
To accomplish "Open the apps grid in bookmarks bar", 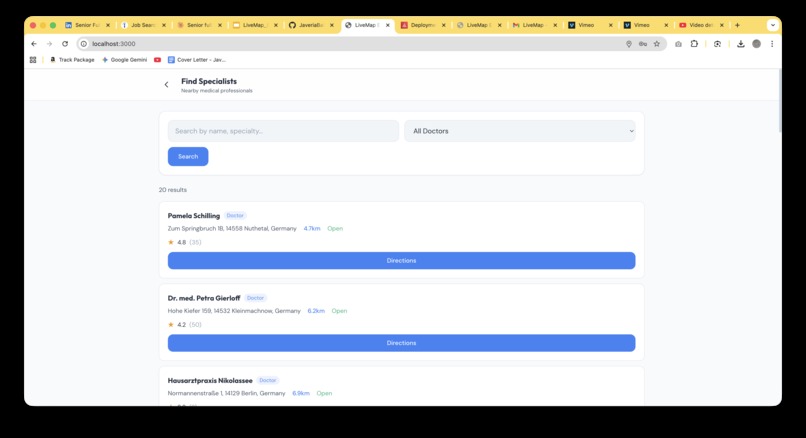I will pyautogui.click(x=33, y=60).
